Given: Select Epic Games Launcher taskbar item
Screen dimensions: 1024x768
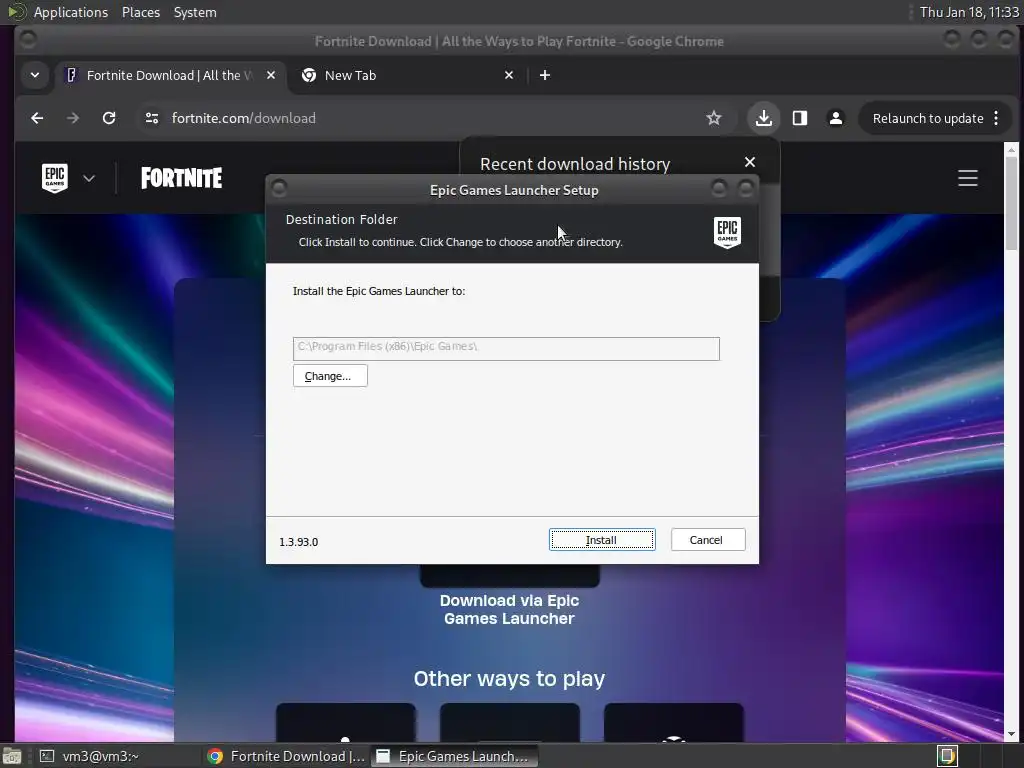Looking at the screenshot, I should [455, 756].
